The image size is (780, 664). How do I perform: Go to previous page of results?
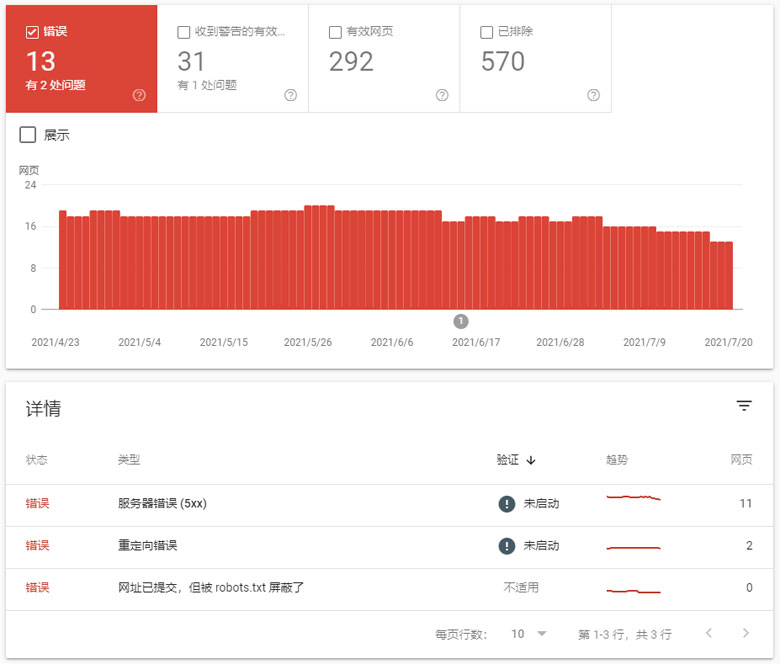[709, 634]
